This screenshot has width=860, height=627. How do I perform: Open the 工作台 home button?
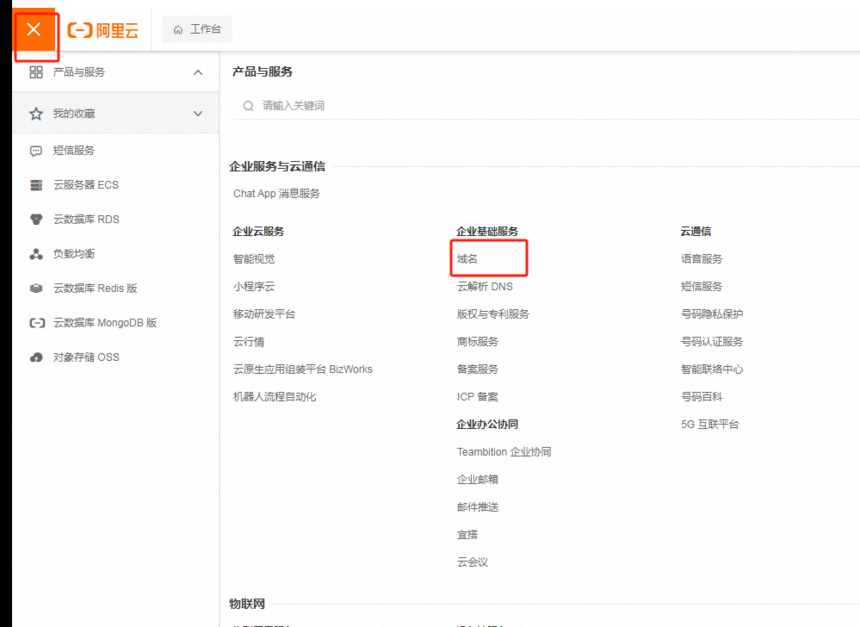pyautogui.click(x=197, y=29)
